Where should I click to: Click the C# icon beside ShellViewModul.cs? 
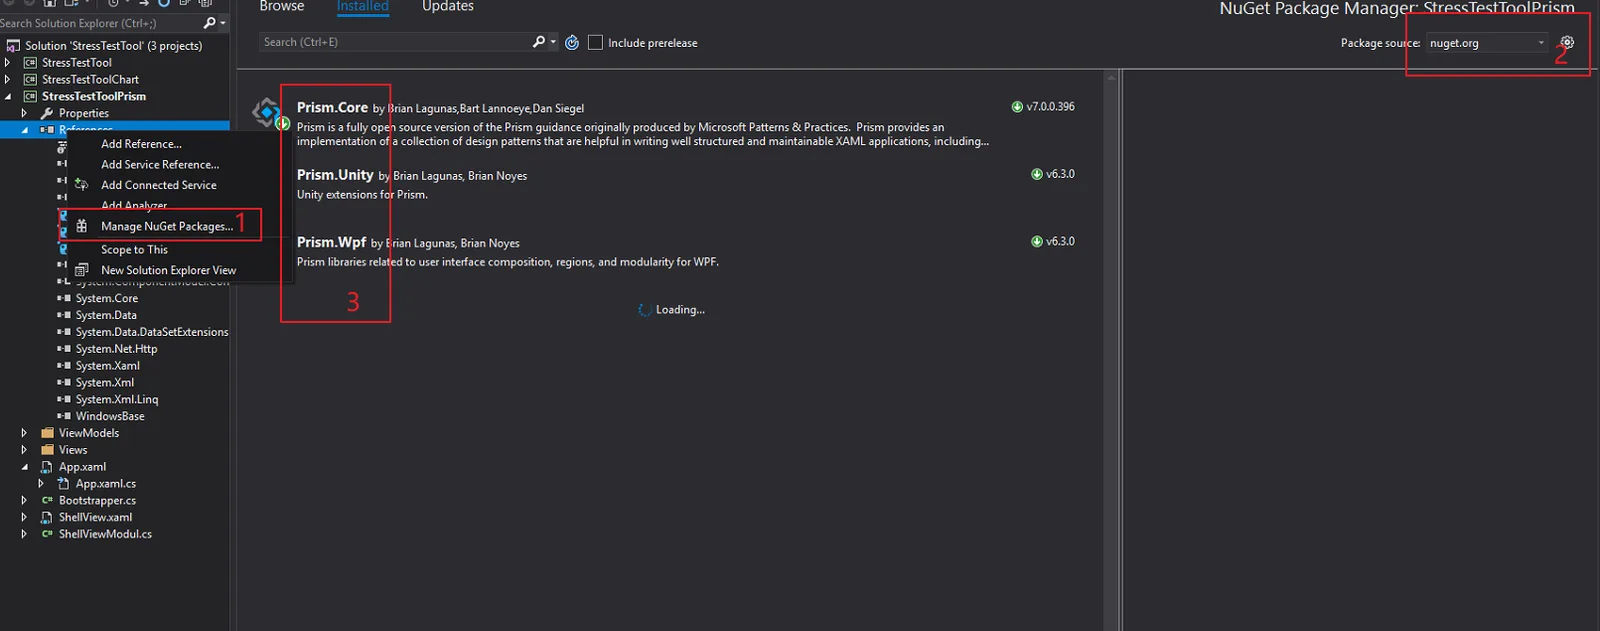click(47, 535)
